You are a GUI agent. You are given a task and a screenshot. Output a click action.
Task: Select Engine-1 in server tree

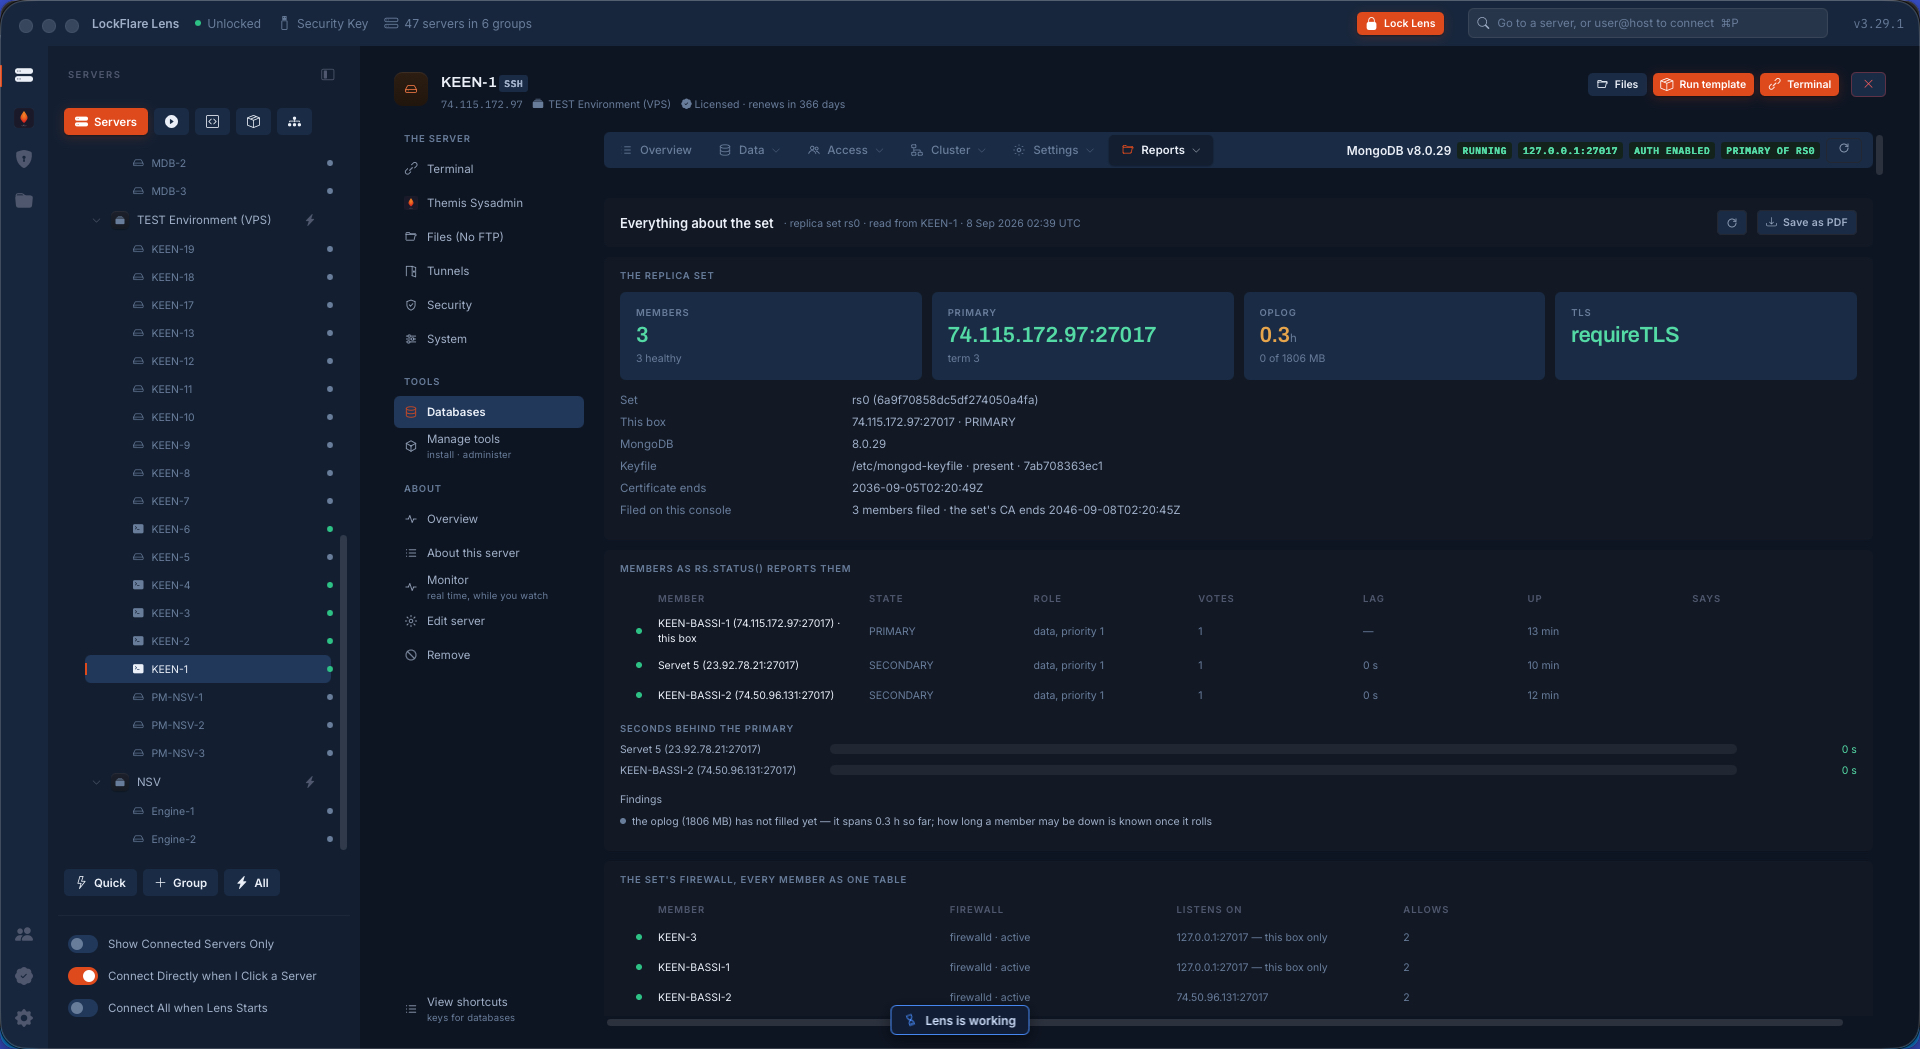(208, 811)
